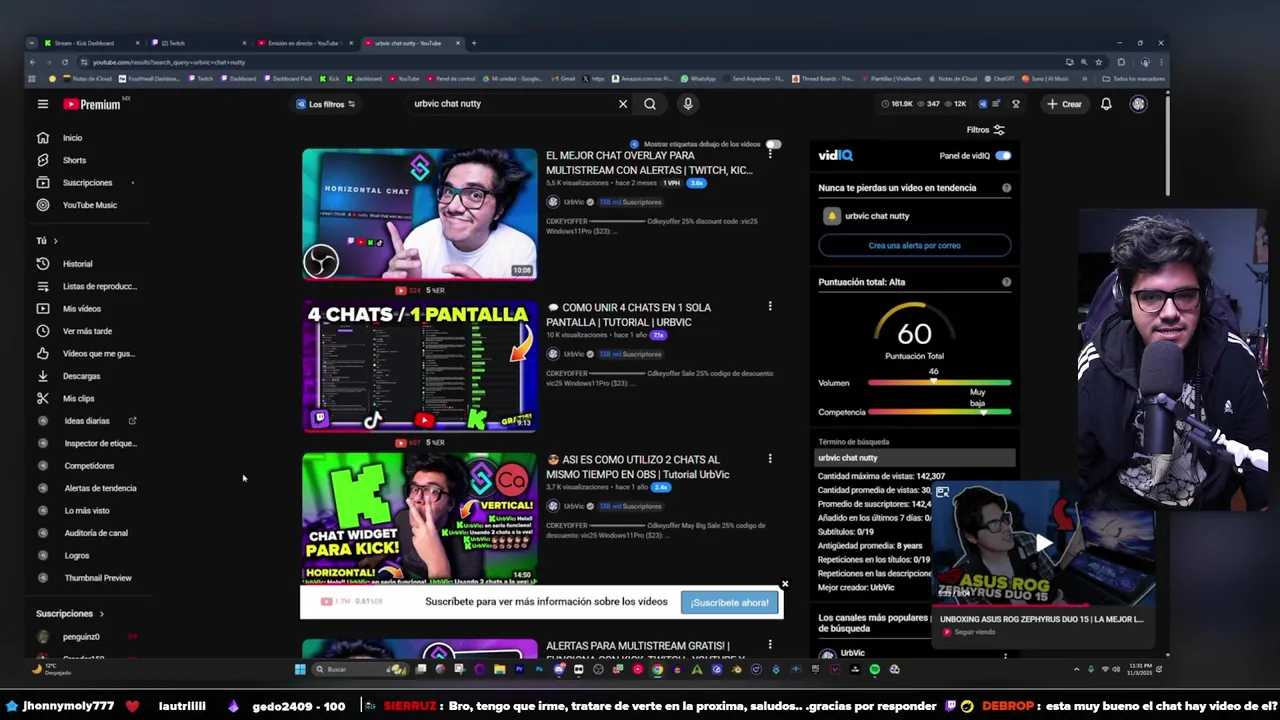Image resolution: width=1280 pixels, height=720 pixels.
Task: Click the Chrome icon on the taskbar
Action: [x=657, y=669]
